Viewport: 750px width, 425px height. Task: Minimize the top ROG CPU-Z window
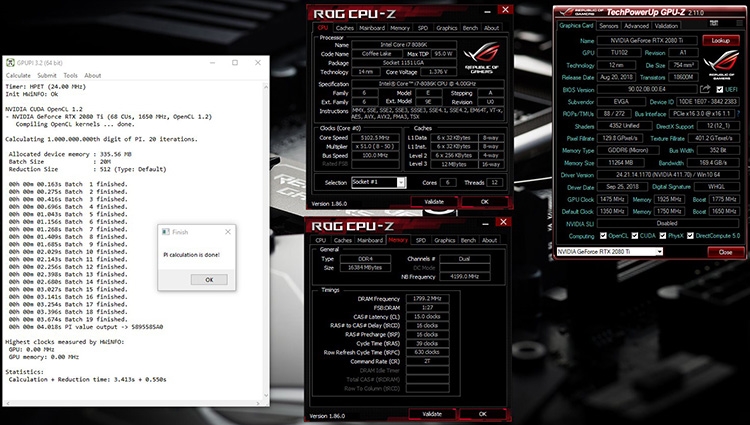click(x=487, y=12)
